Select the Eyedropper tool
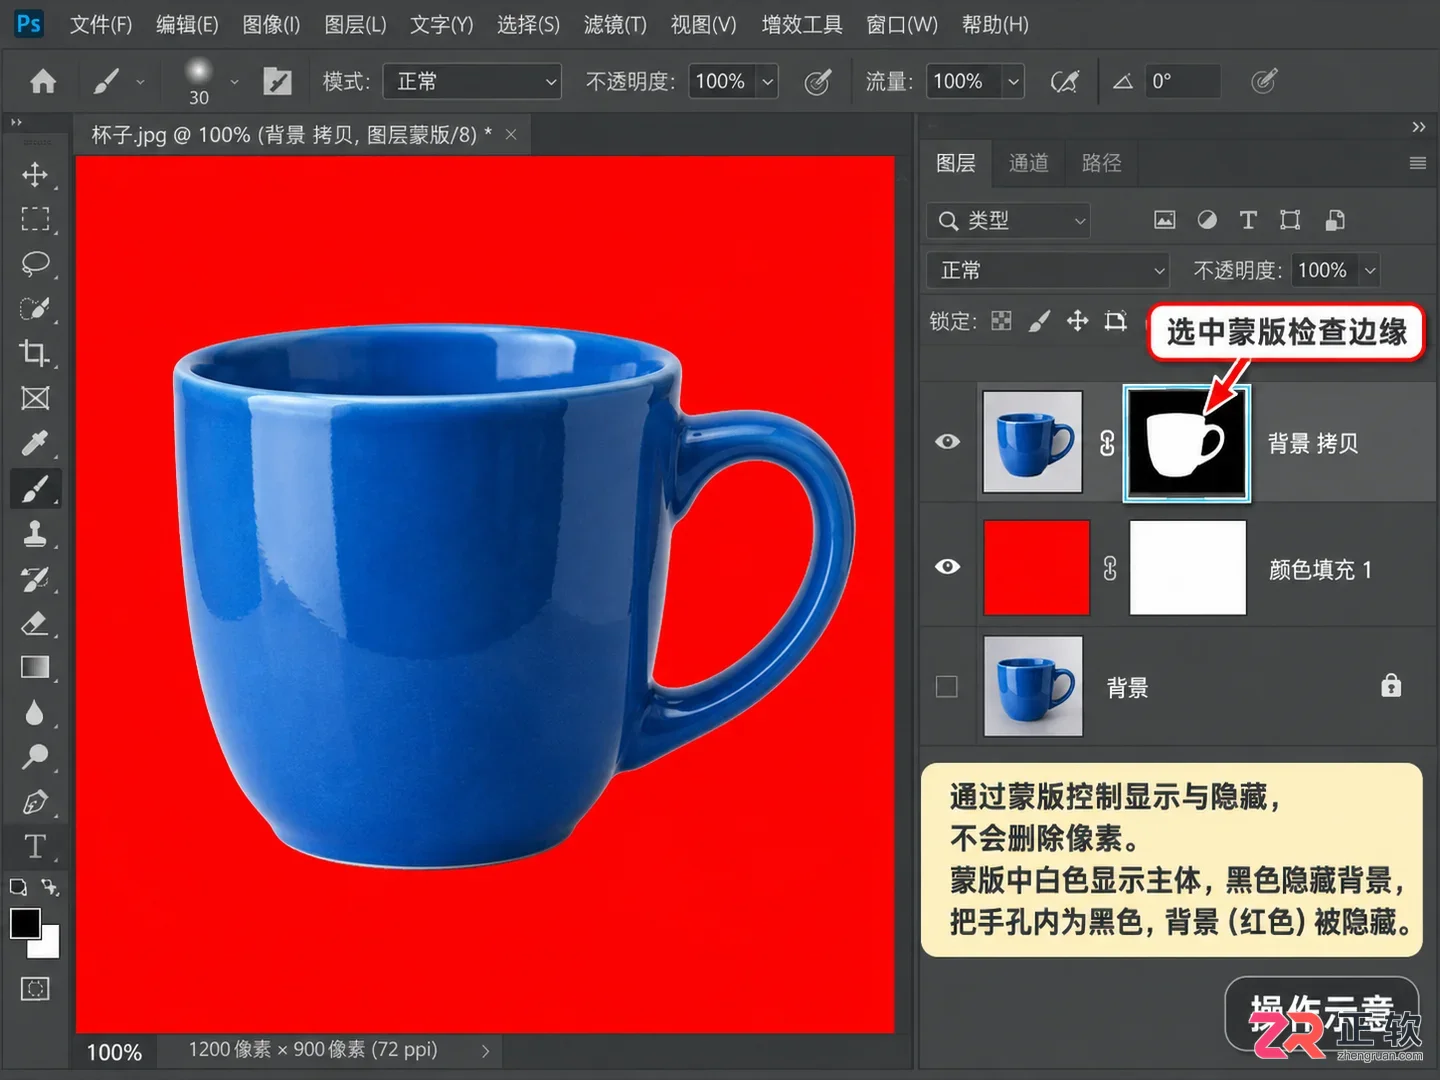Image resolution: width=1440 pixels, height=1080 pixels. click(x=35, y=443)
